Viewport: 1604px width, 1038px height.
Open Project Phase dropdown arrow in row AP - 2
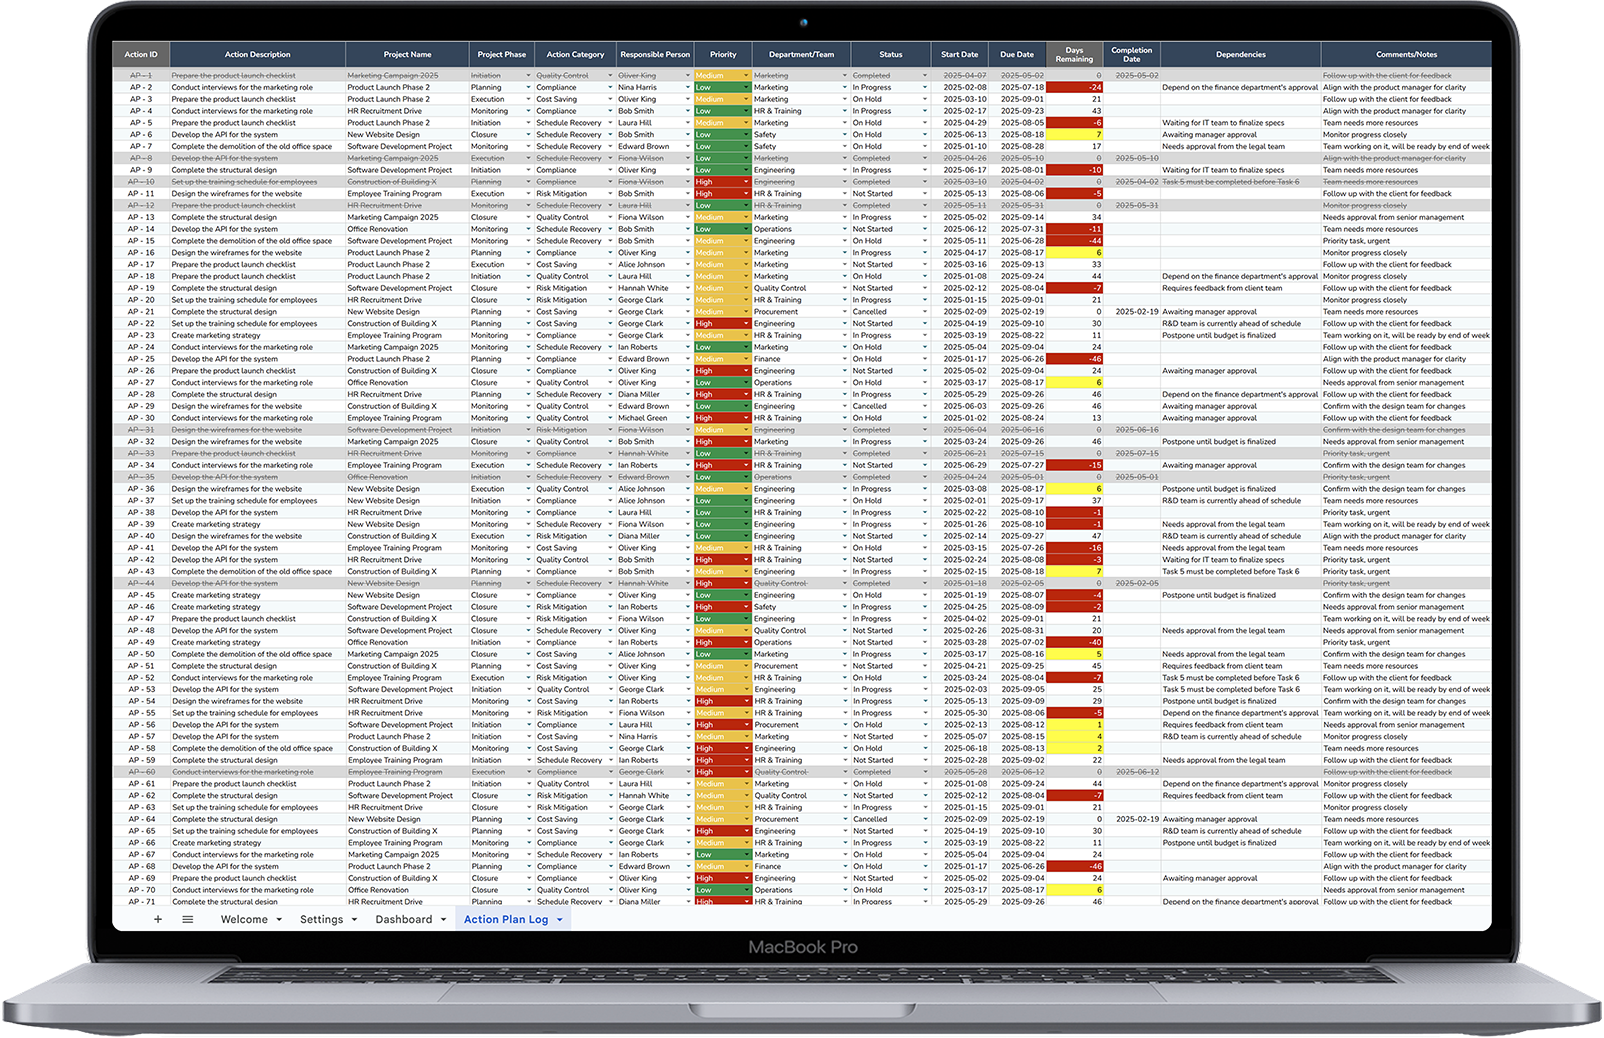(x=528, y=88)
